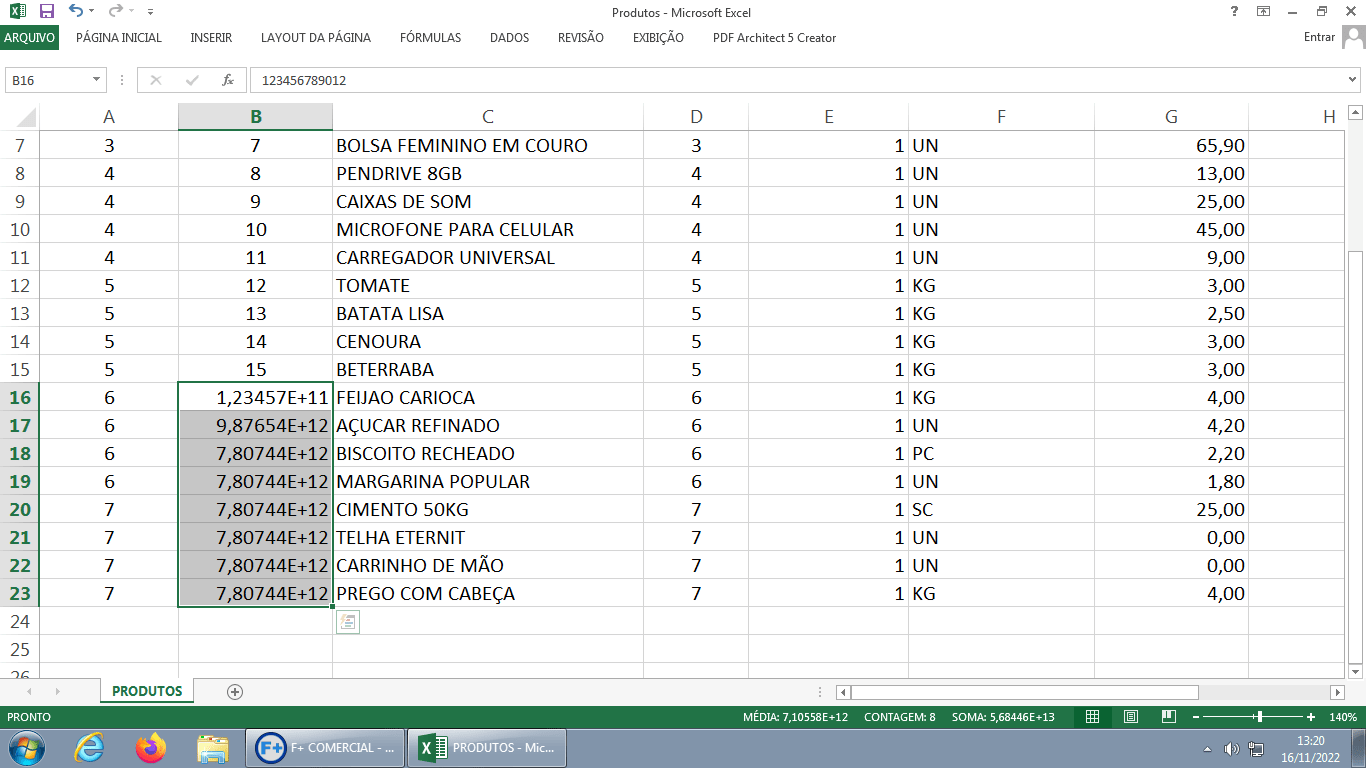Viewport: 1366px width, 768px height.
Task: Select the FEIJAO CARIOCA cell
Action: pyautogui.click(x=488, y=397)
